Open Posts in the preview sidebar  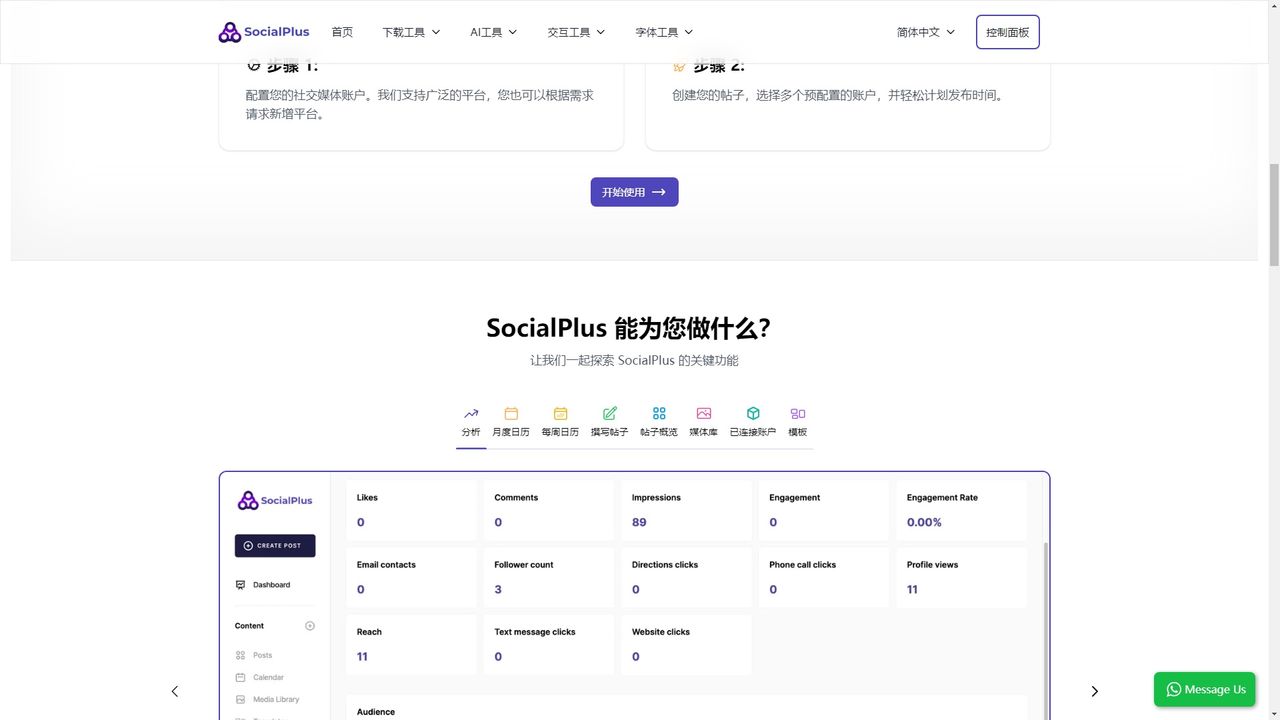(x=262, y=655)
